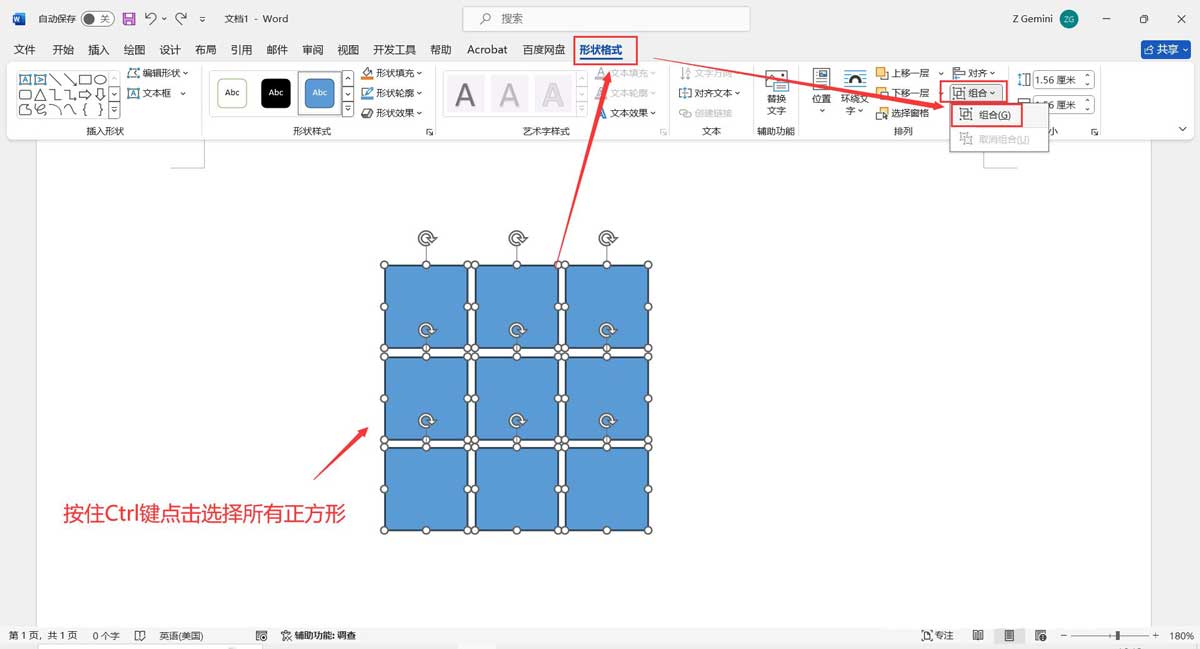1200x649 pixels.
Task: Click inside the 搜索 search box
Action: tap(605, 18)
